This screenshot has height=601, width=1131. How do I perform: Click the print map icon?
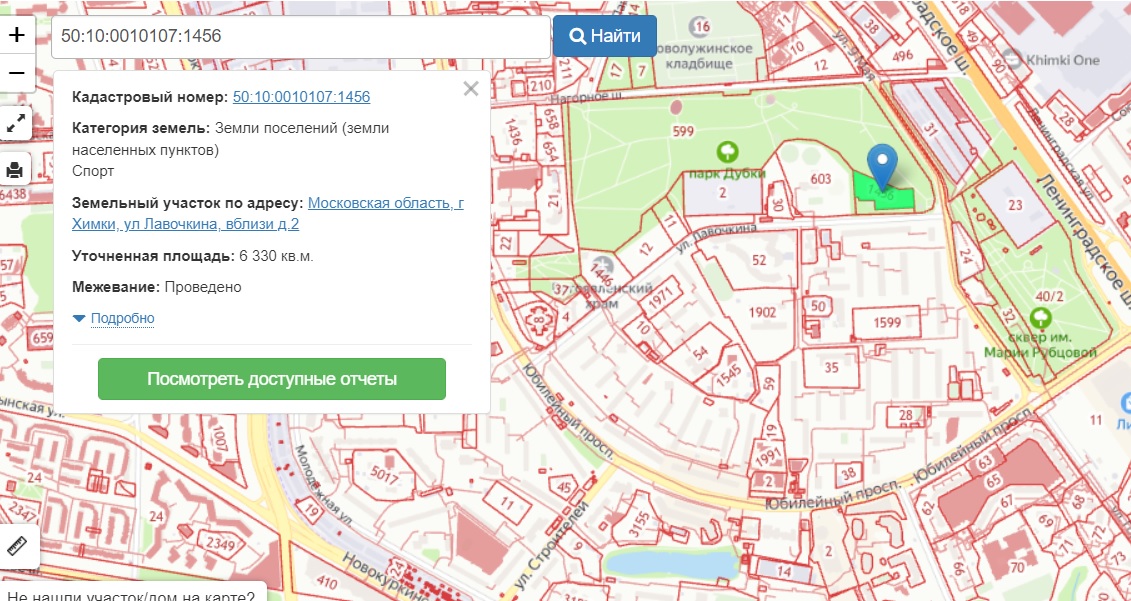point(15,169)
